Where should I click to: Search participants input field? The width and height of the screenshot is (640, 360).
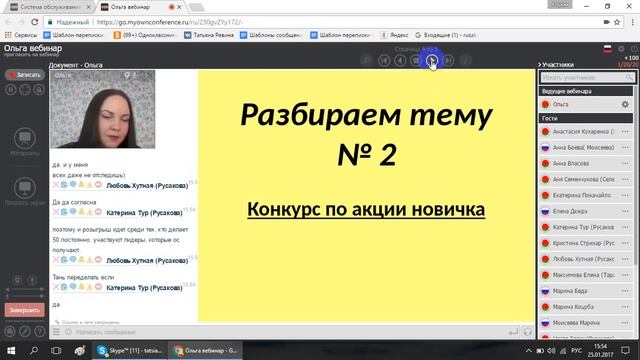point(587,77)
